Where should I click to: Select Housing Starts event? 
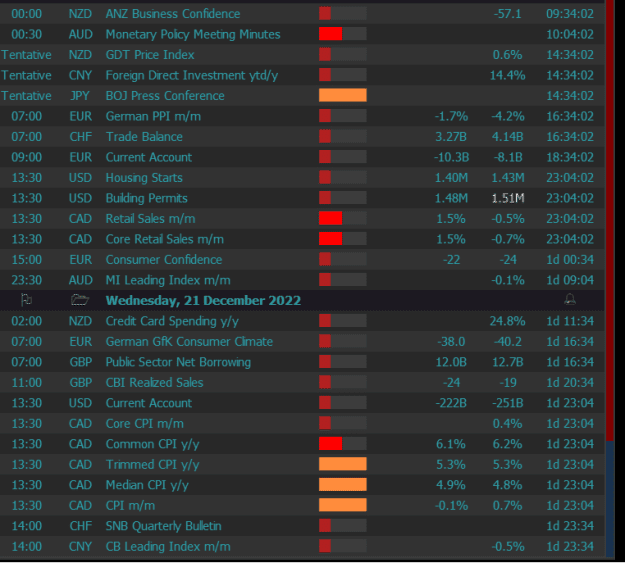click(144, 178)
